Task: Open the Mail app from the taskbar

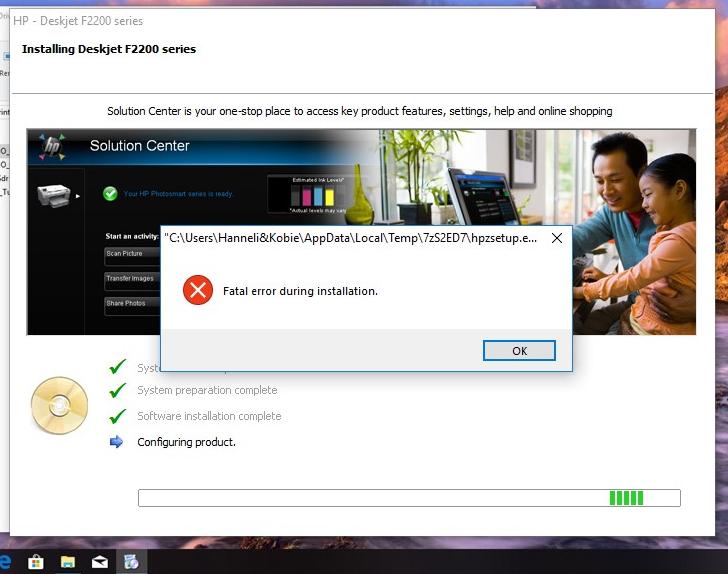Action: point(100,562)
